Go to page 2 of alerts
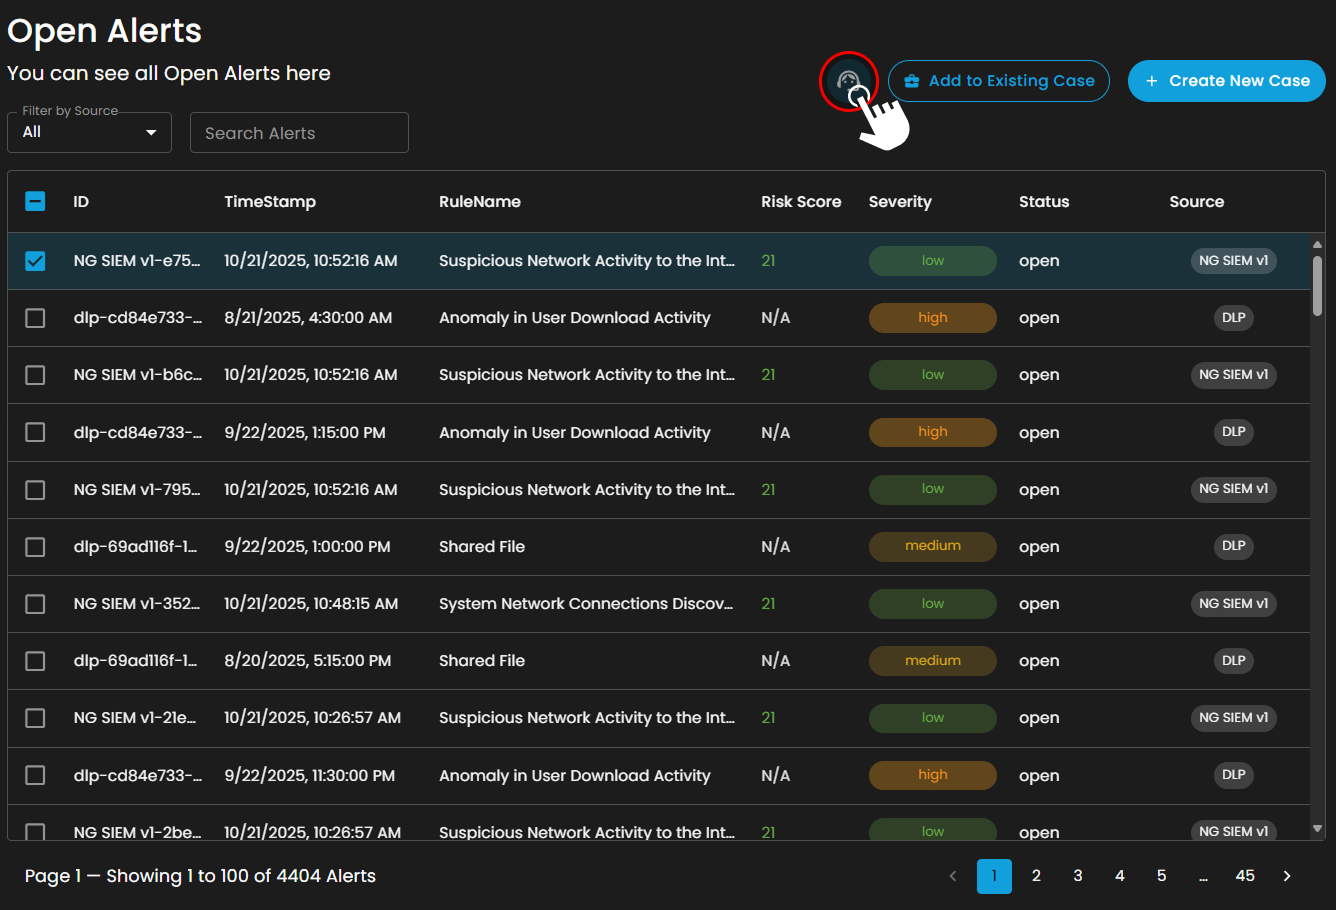Image resolution: width=1336 pixels, height=910 pixels. (1036, 876)
